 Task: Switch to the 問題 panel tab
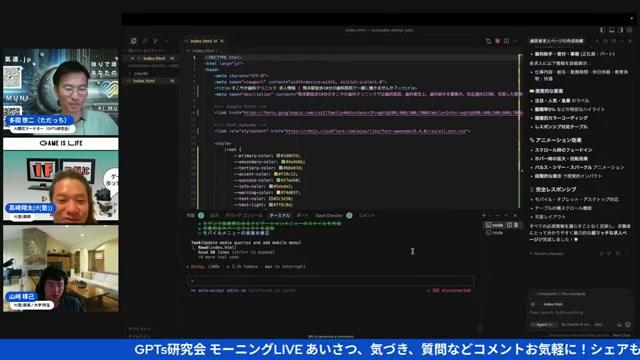pyautogui.click(x=191, y=216)
